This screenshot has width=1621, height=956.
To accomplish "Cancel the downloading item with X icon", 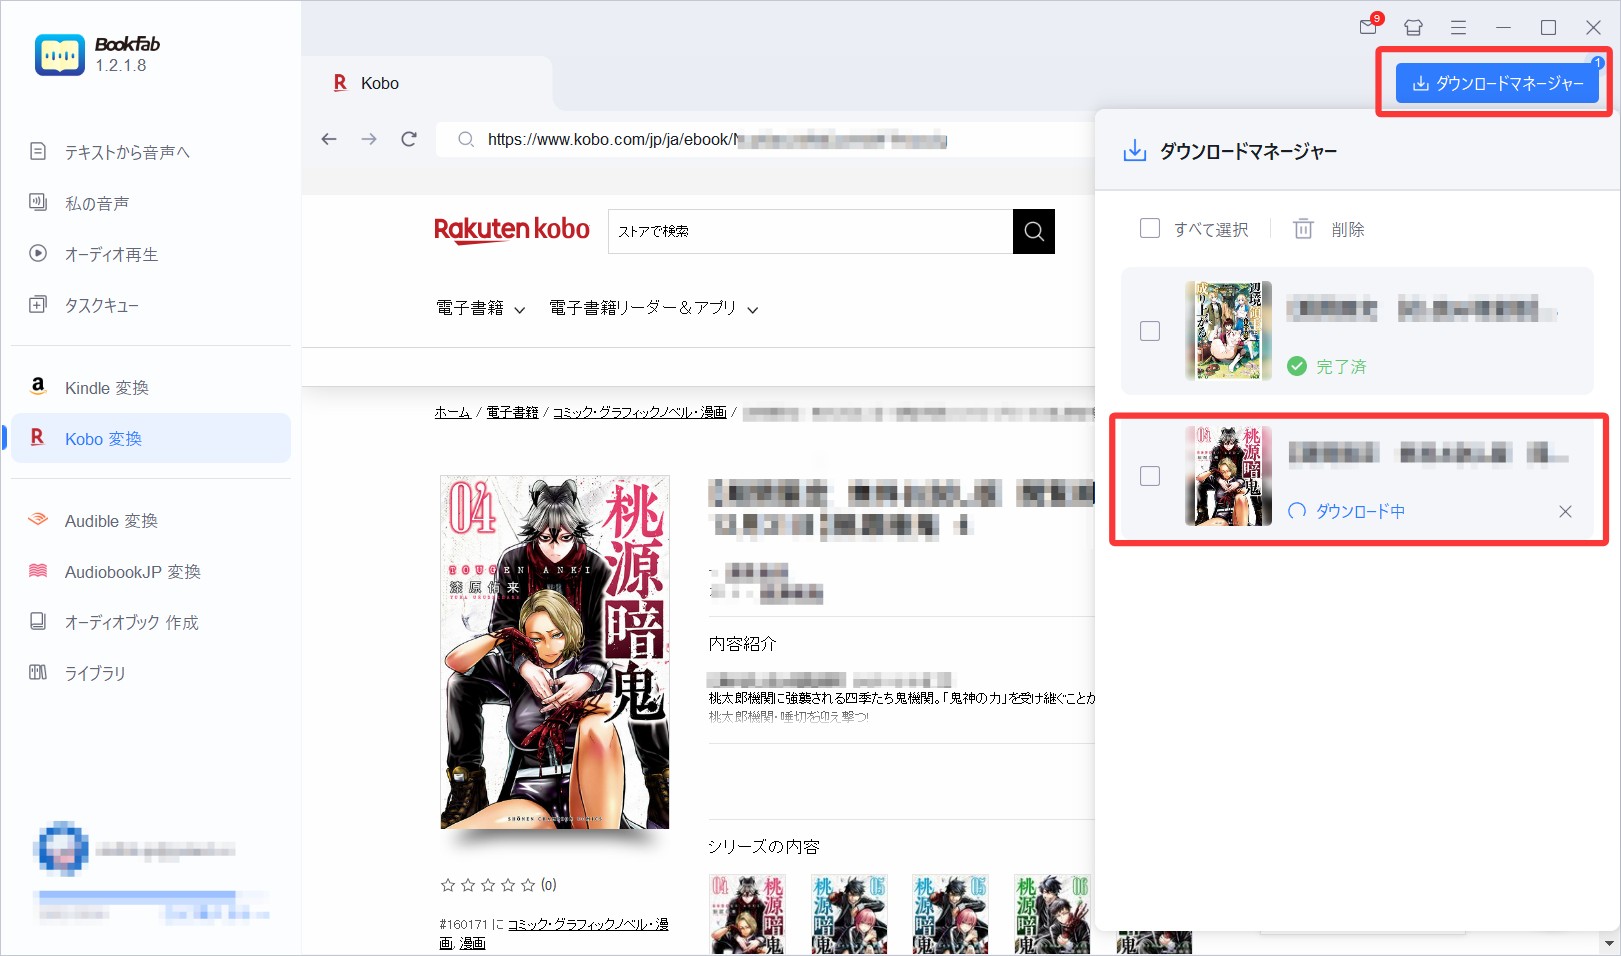I will [x=1565, y=511].
